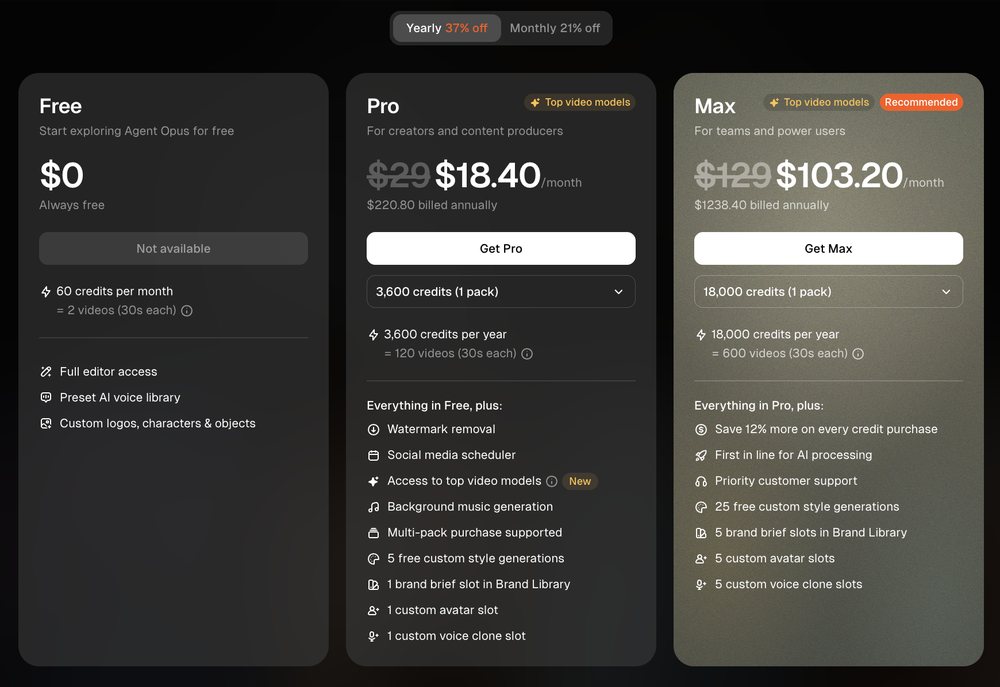Click info icon after Access to top video models
The width and height of the screenshot is (1000, 687).
tap(552, 482)
